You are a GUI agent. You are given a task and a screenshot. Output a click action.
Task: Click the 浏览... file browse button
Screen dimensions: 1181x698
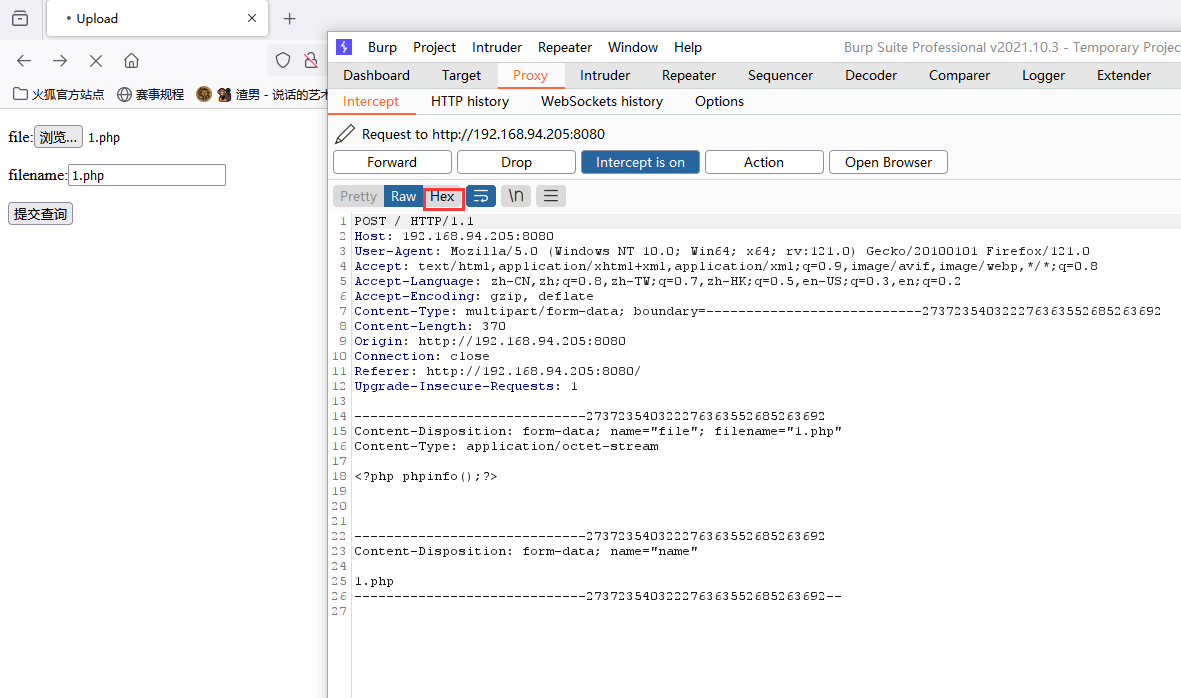58,137
